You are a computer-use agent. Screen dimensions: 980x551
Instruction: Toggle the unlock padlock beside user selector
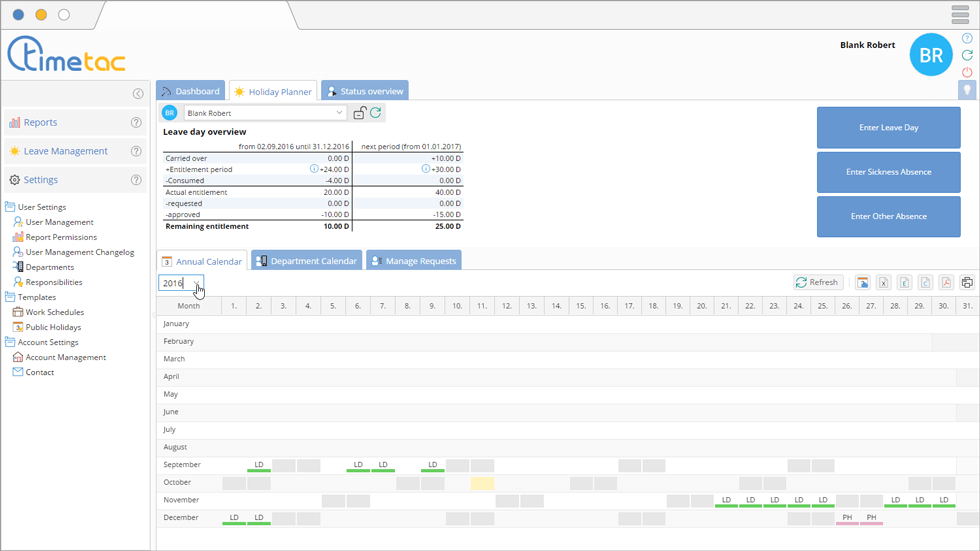pos(359,113)
